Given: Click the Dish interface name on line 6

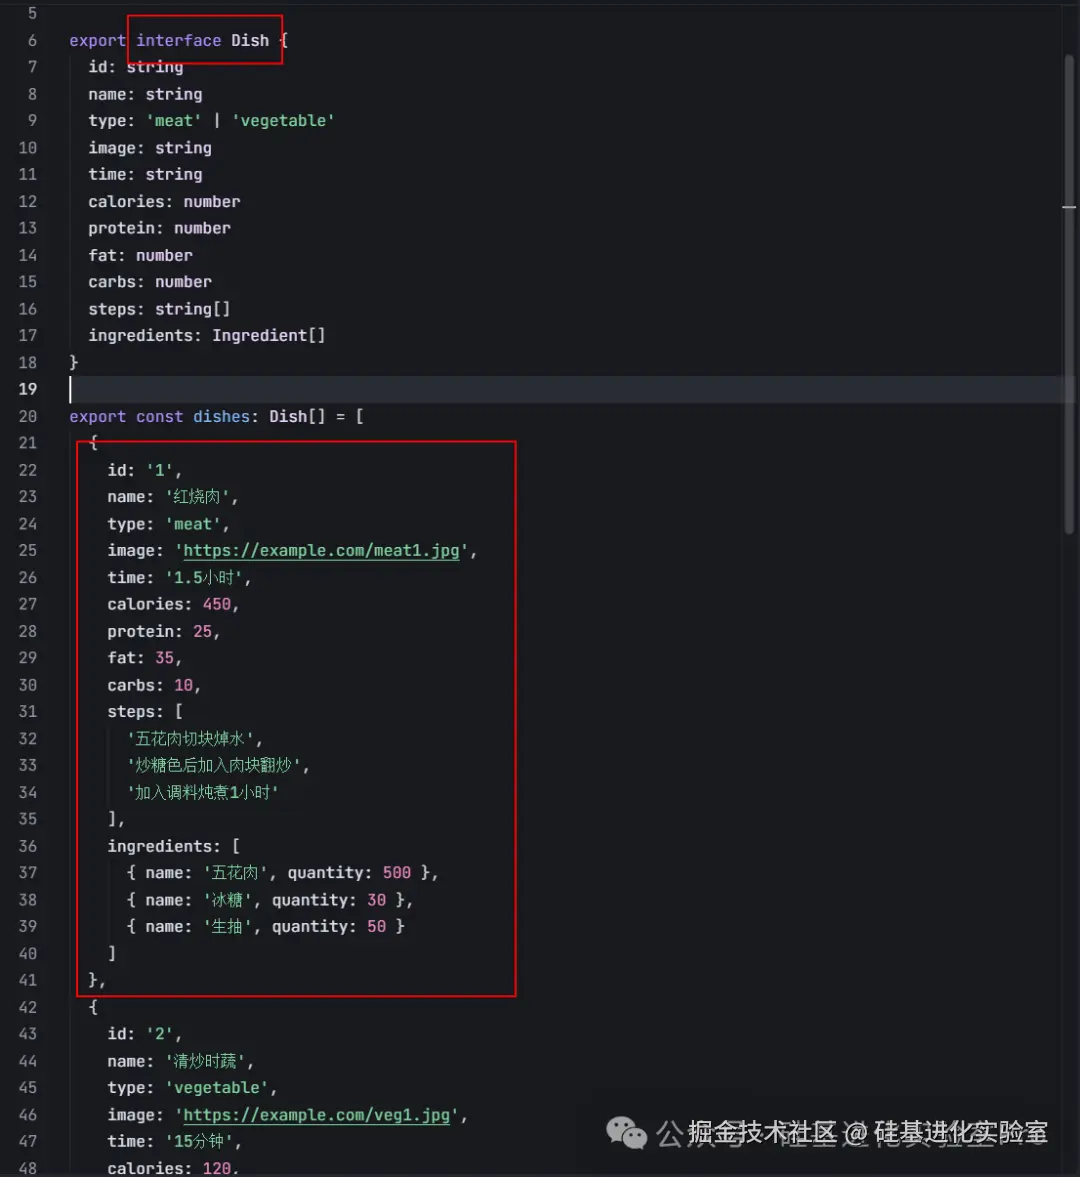Looking at the screenshot, I should pyautogui.click(x=250, y=41).
